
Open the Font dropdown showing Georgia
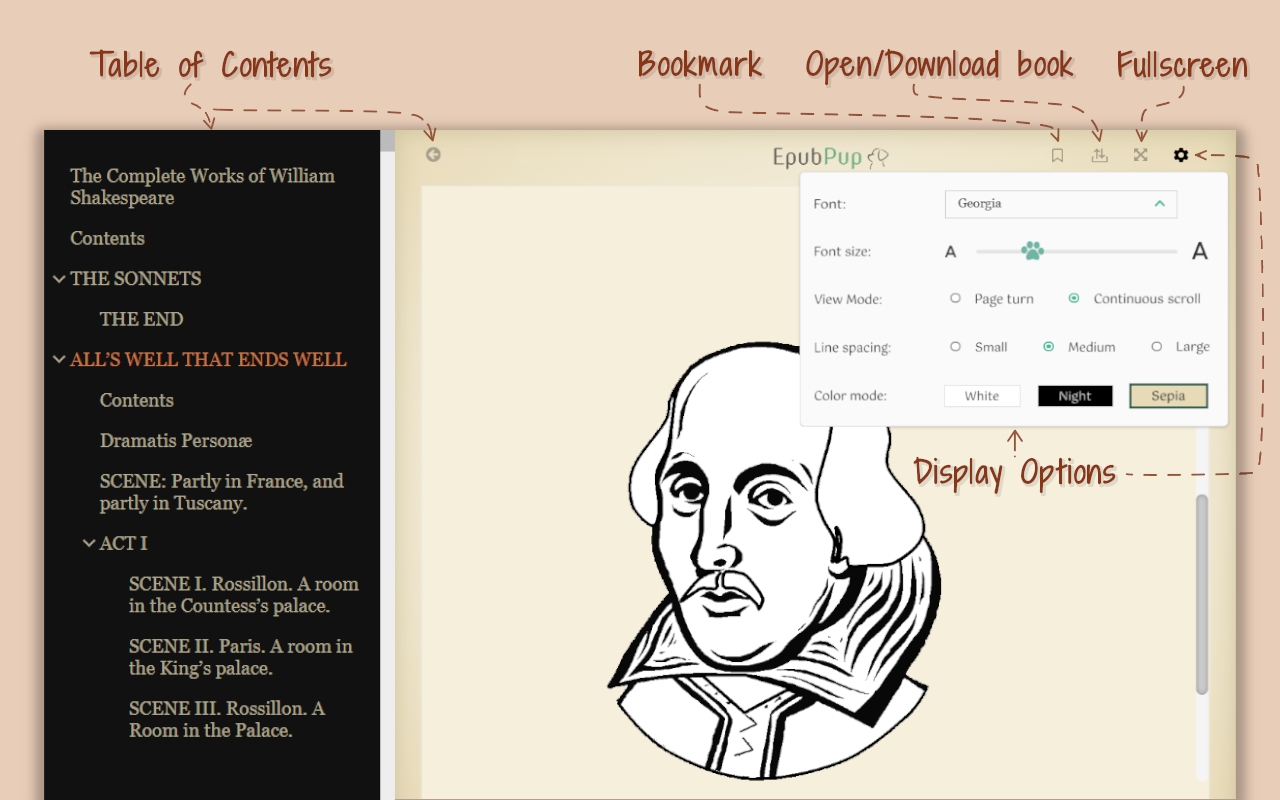coord(1061,204)
